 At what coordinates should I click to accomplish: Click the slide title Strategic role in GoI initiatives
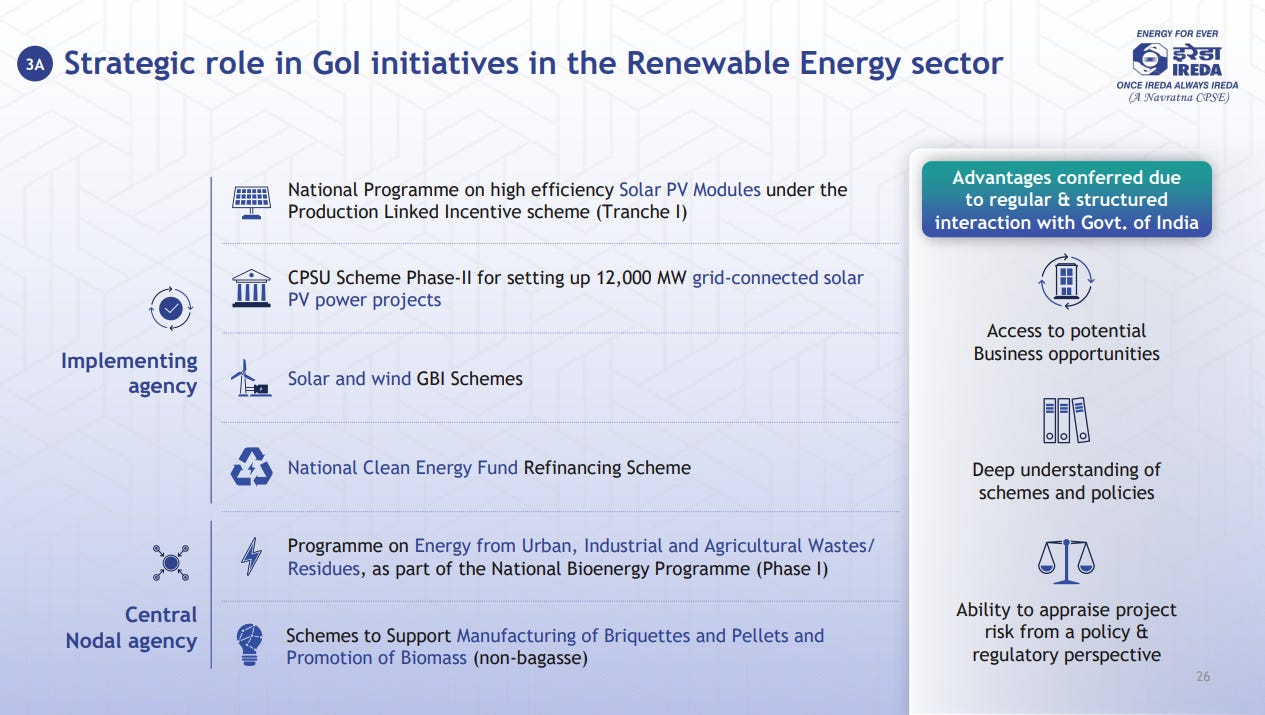click(x=533, y=64)
